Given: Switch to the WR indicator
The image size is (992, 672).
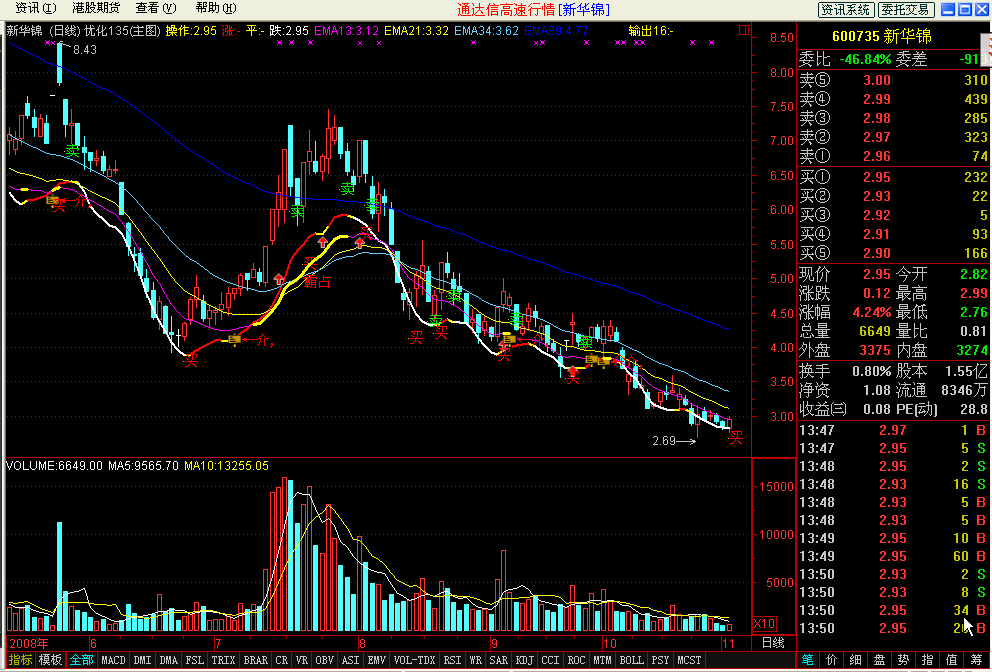Looking at the screenshot, I should (x=476, y=660).
